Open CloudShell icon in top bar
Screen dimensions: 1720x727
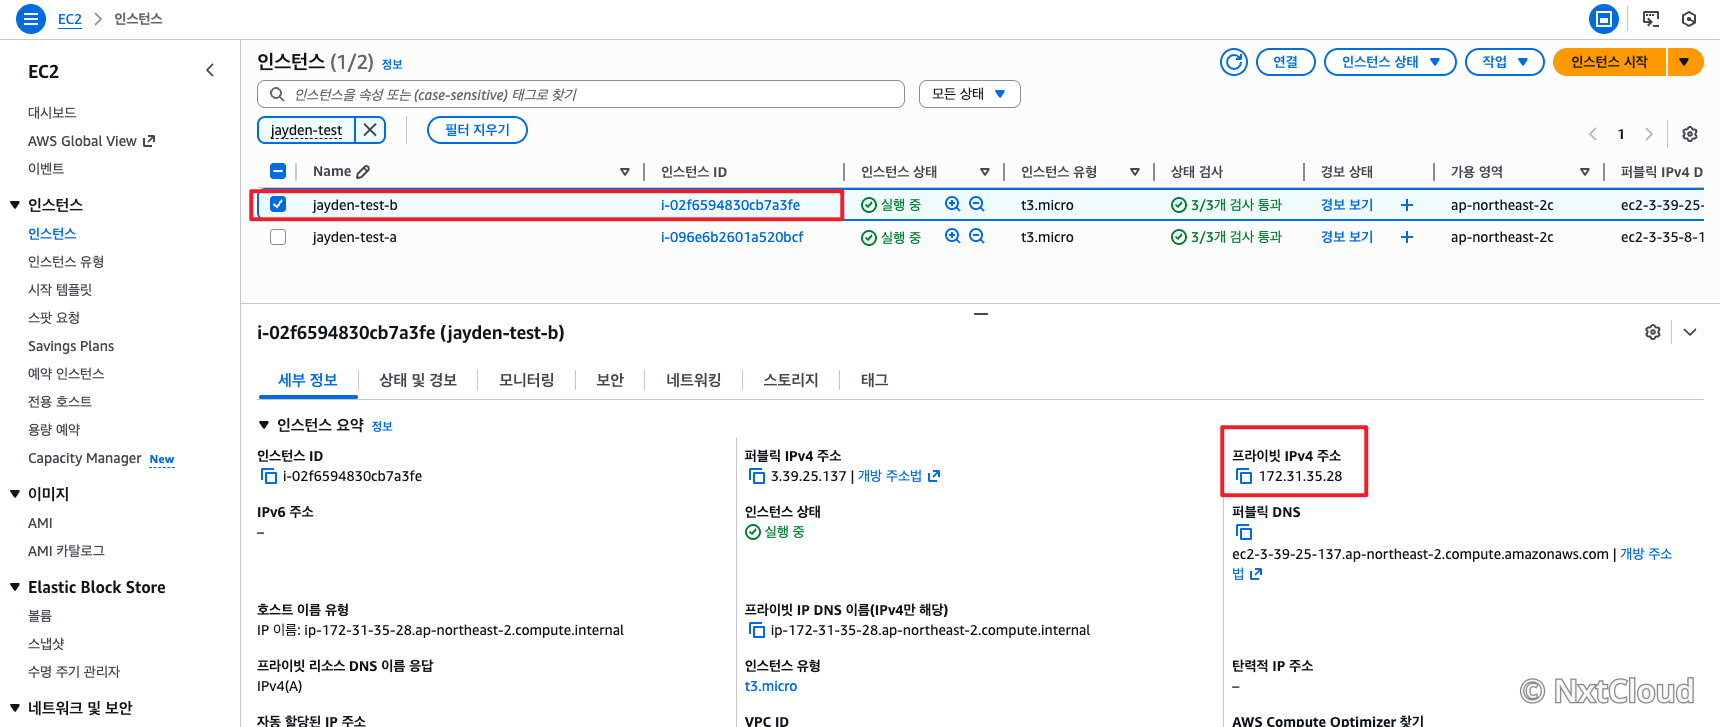point(1651,19)
